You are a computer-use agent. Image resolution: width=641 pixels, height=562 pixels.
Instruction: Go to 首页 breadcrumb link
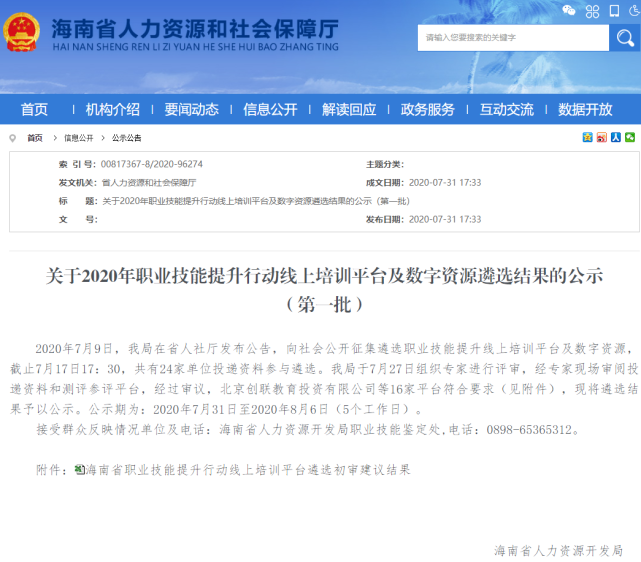pyautogui.click(x=35, y=138)
